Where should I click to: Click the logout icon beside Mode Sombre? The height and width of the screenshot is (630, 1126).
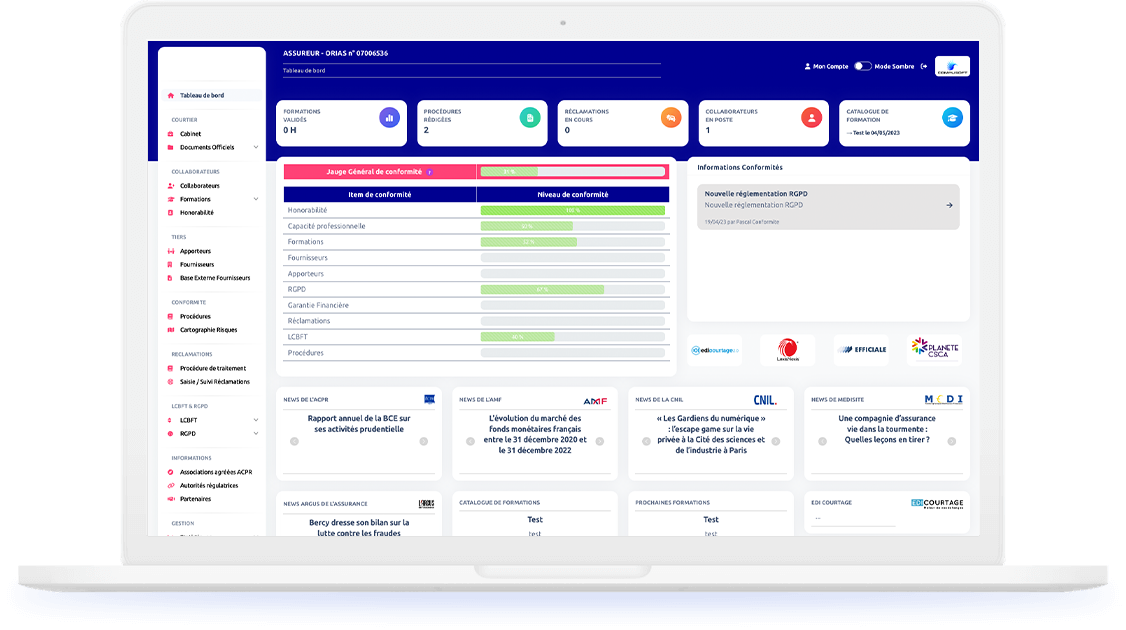pos(924,67)
